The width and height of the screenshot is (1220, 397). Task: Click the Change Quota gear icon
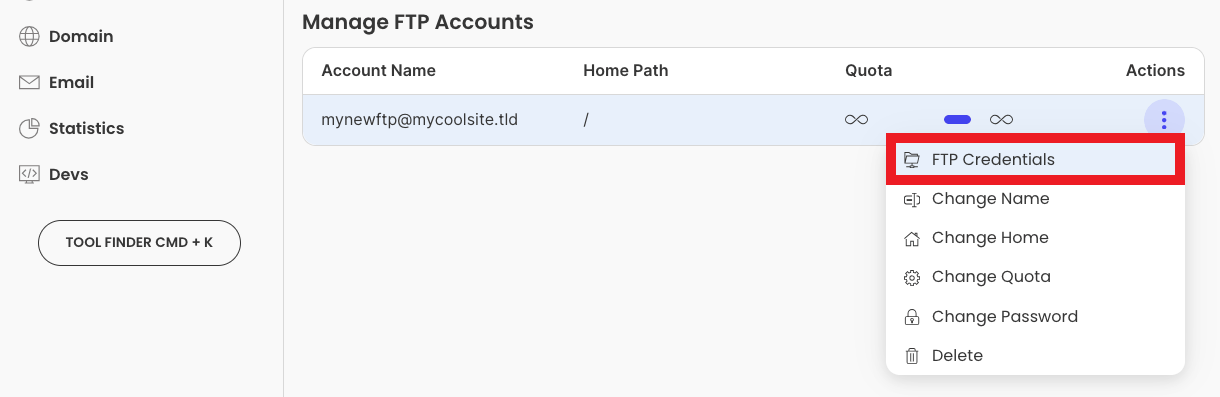pyautogui.click(x=911, y=277)
